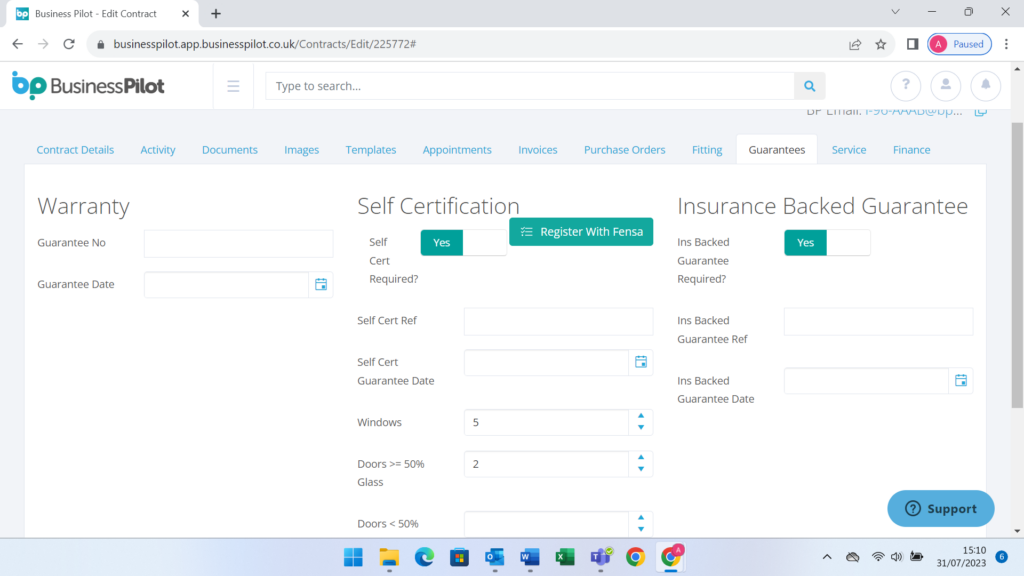Bookmark this page with star icon
The image size is (1024, 576).
point(881,44)
